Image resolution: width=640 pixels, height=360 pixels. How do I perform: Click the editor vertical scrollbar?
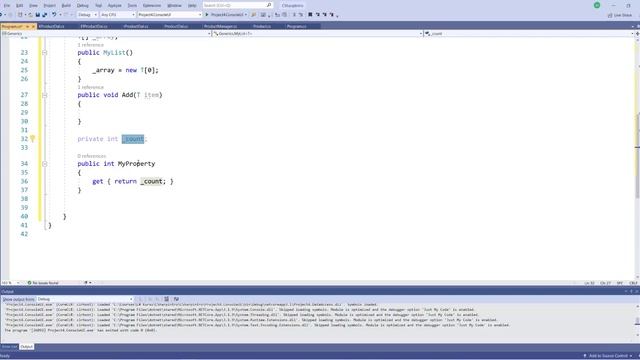[x=638, y=157]
